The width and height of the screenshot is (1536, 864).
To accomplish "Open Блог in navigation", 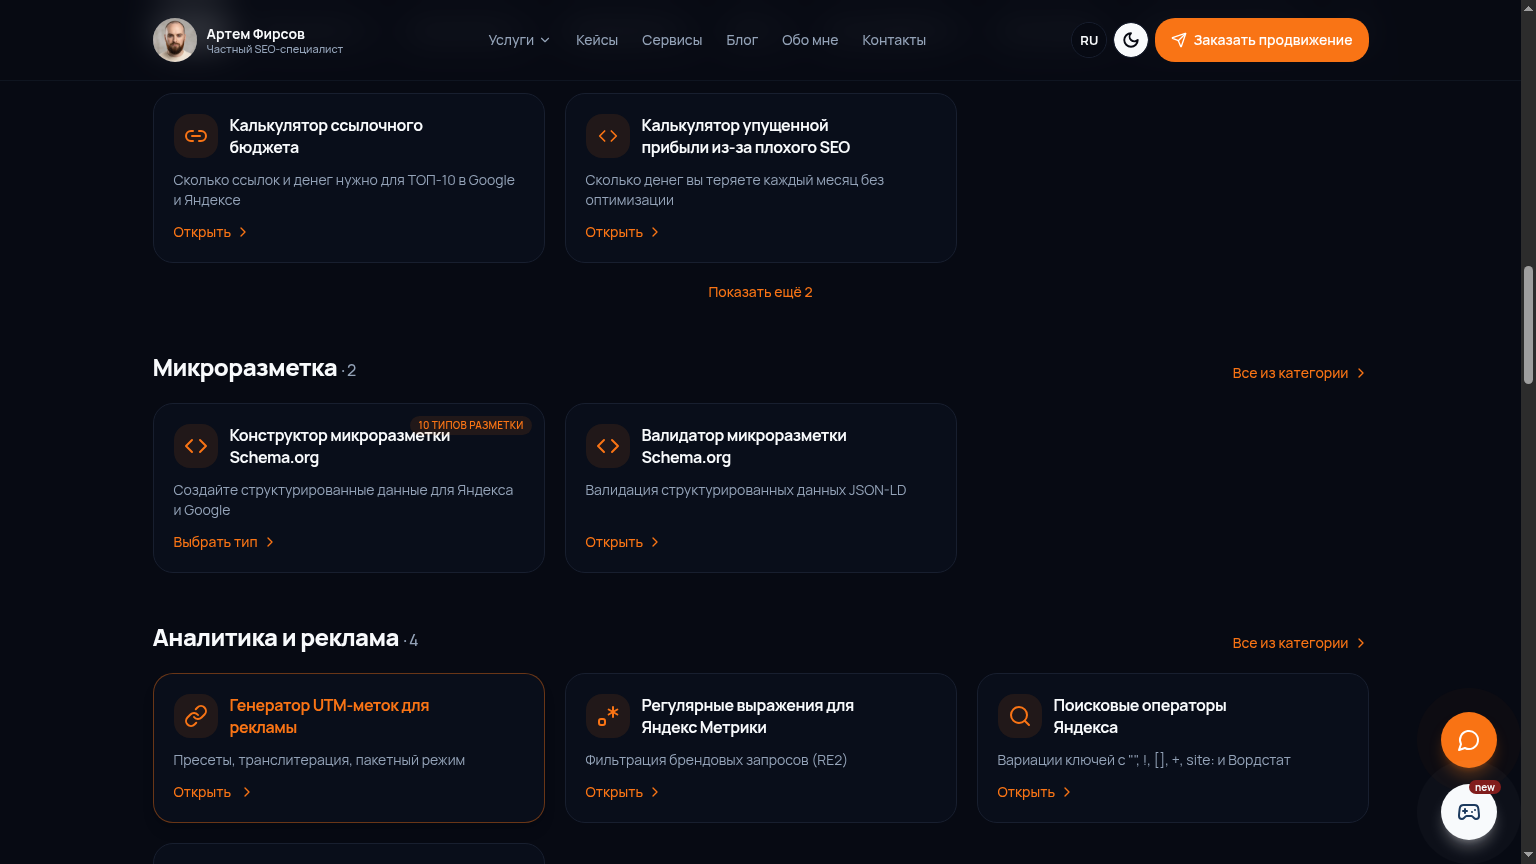I will (742, 40).
